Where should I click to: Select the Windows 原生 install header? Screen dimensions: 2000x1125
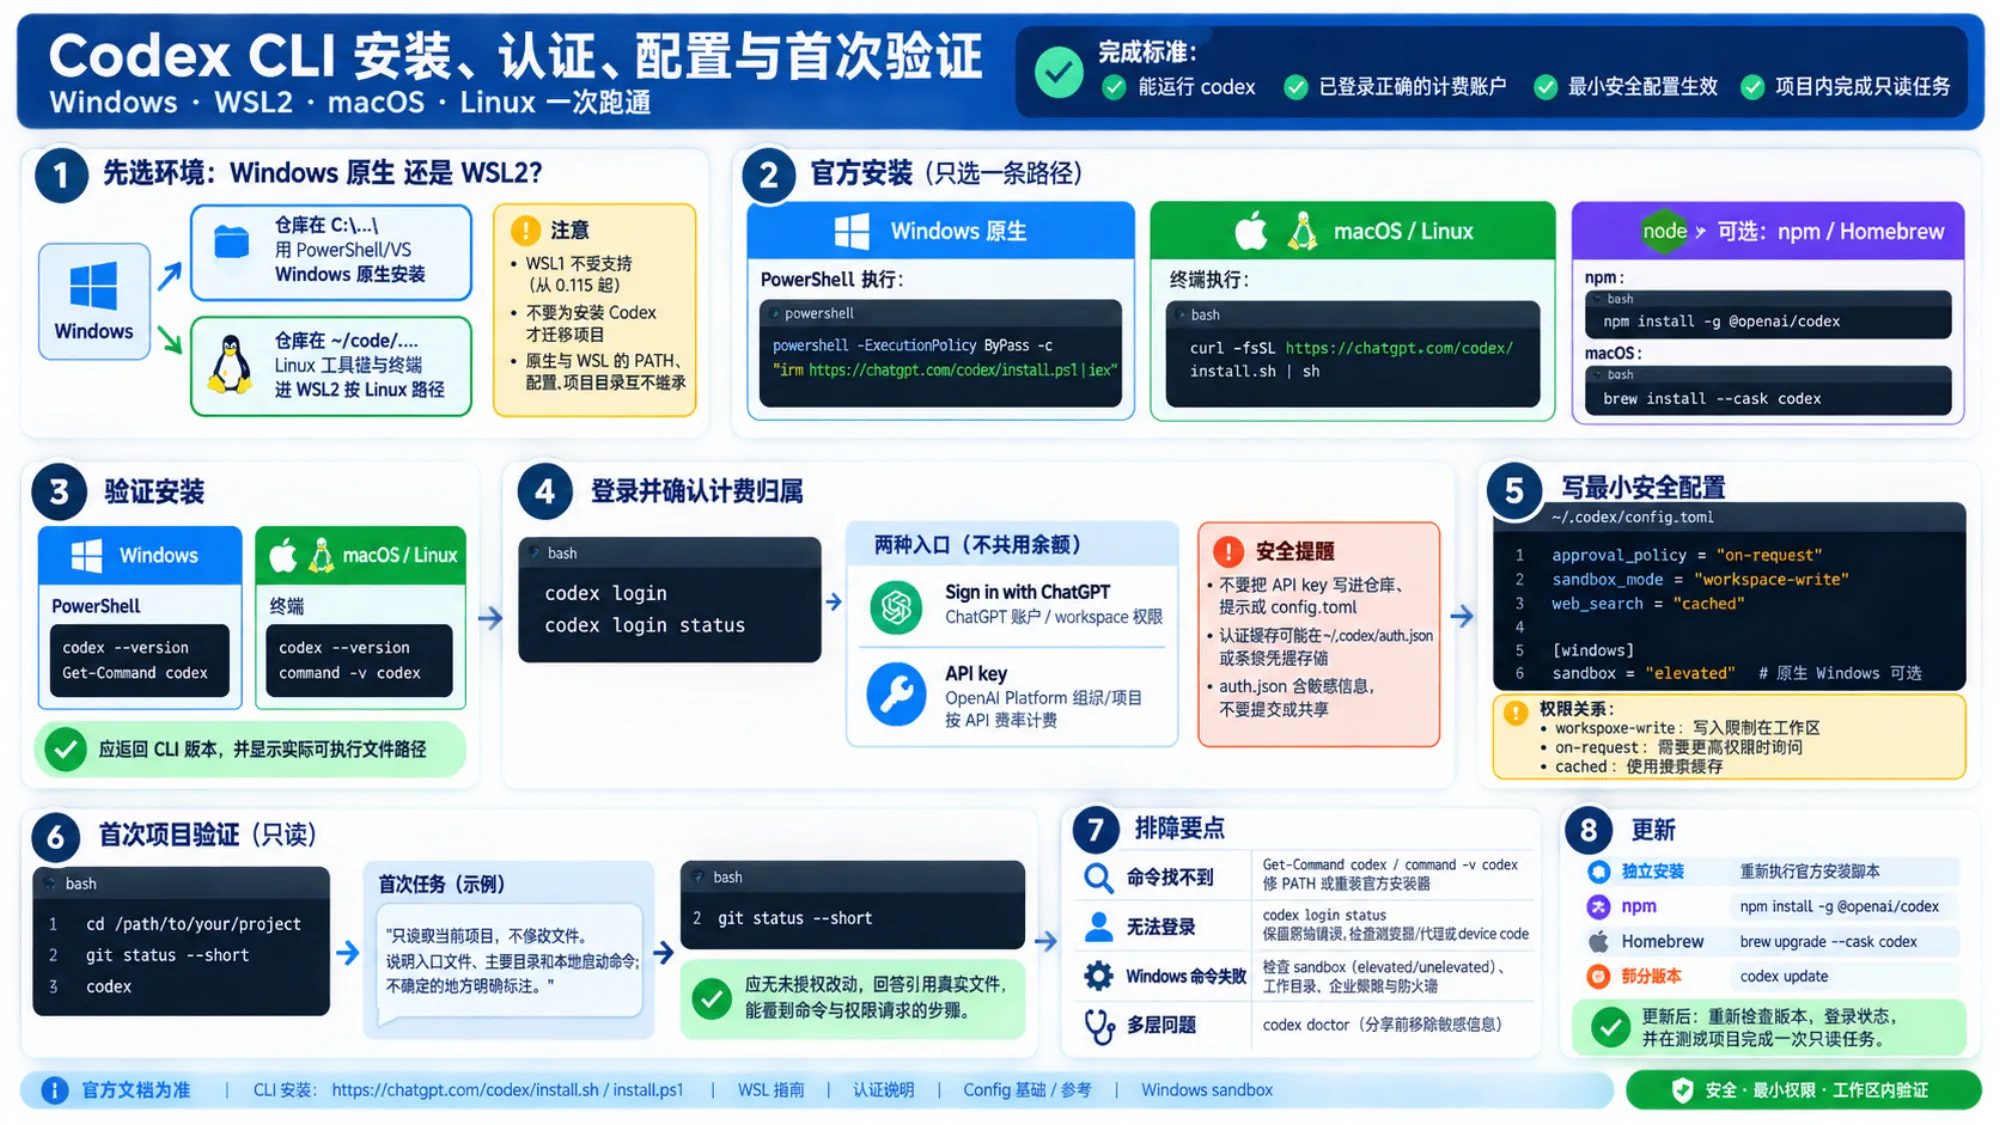tap(941, 231)
